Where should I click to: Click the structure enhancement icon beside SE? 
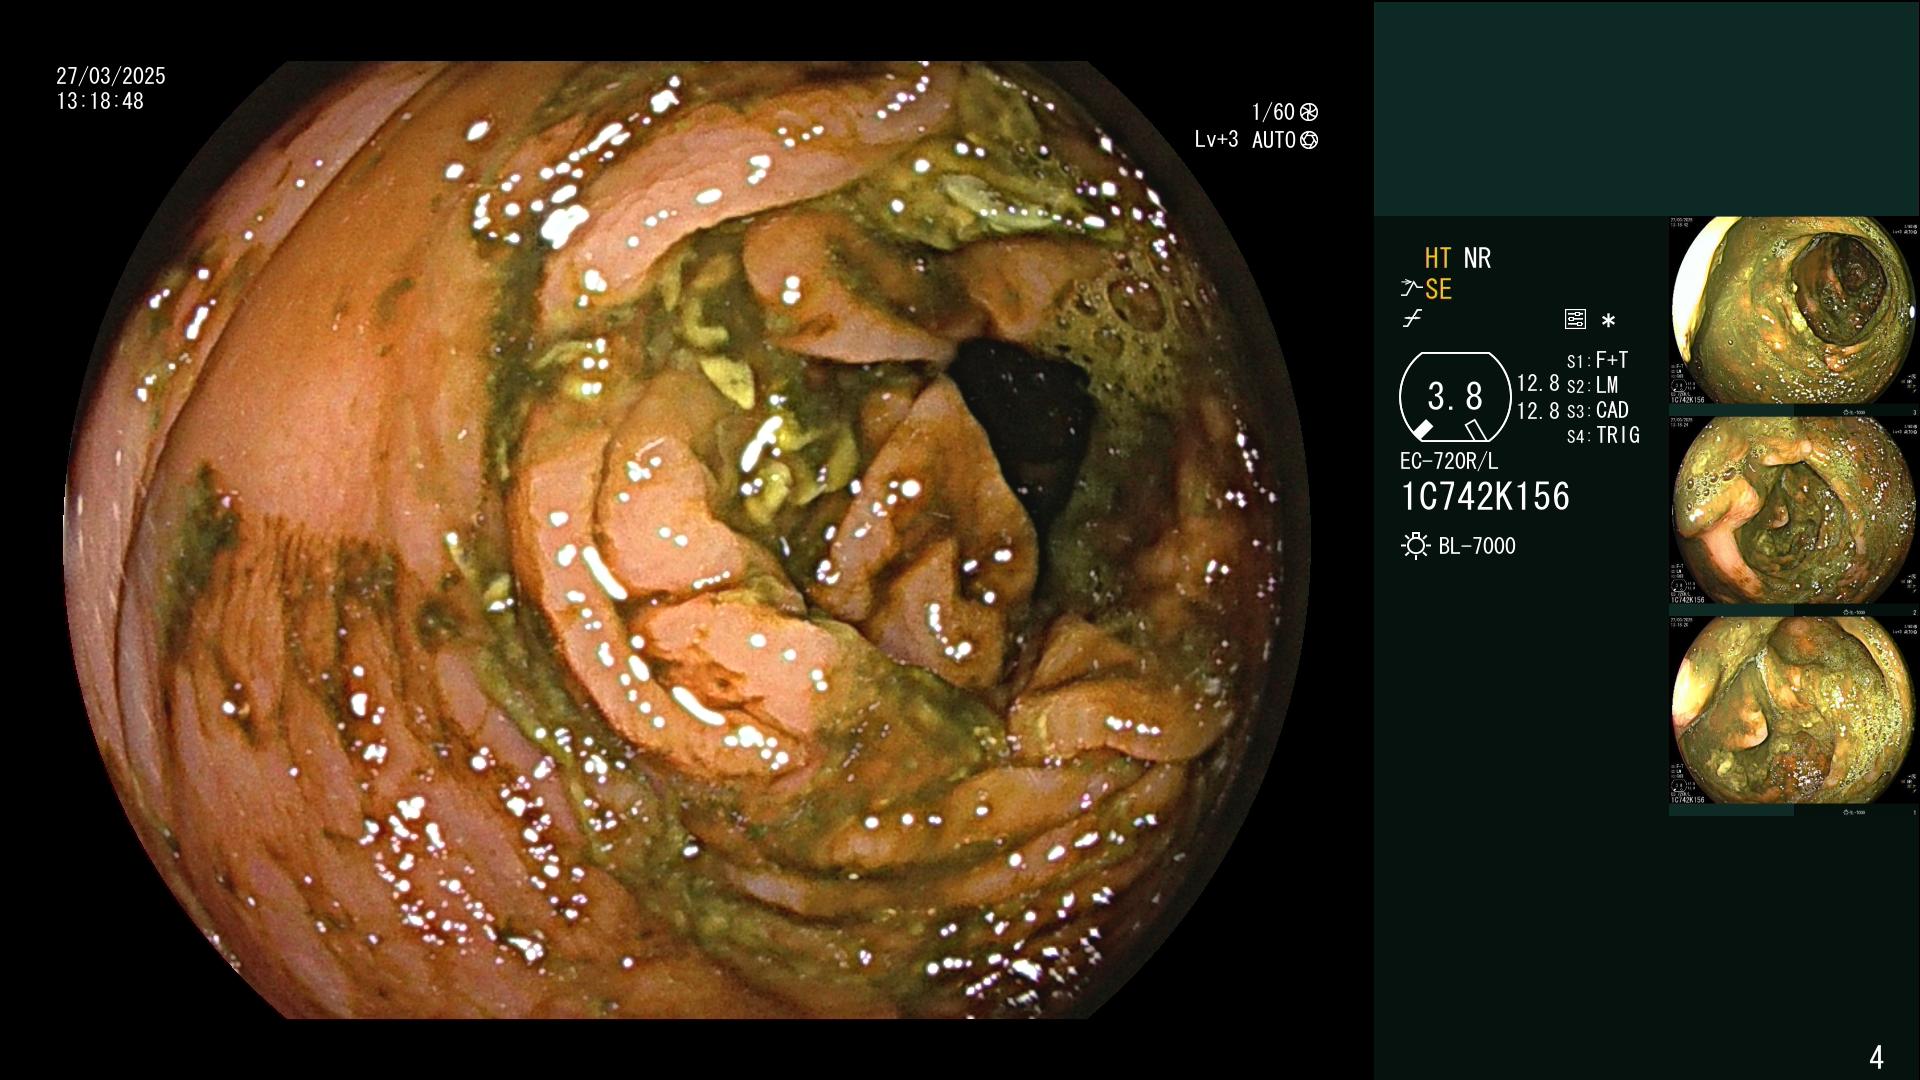coord(1411,289)
